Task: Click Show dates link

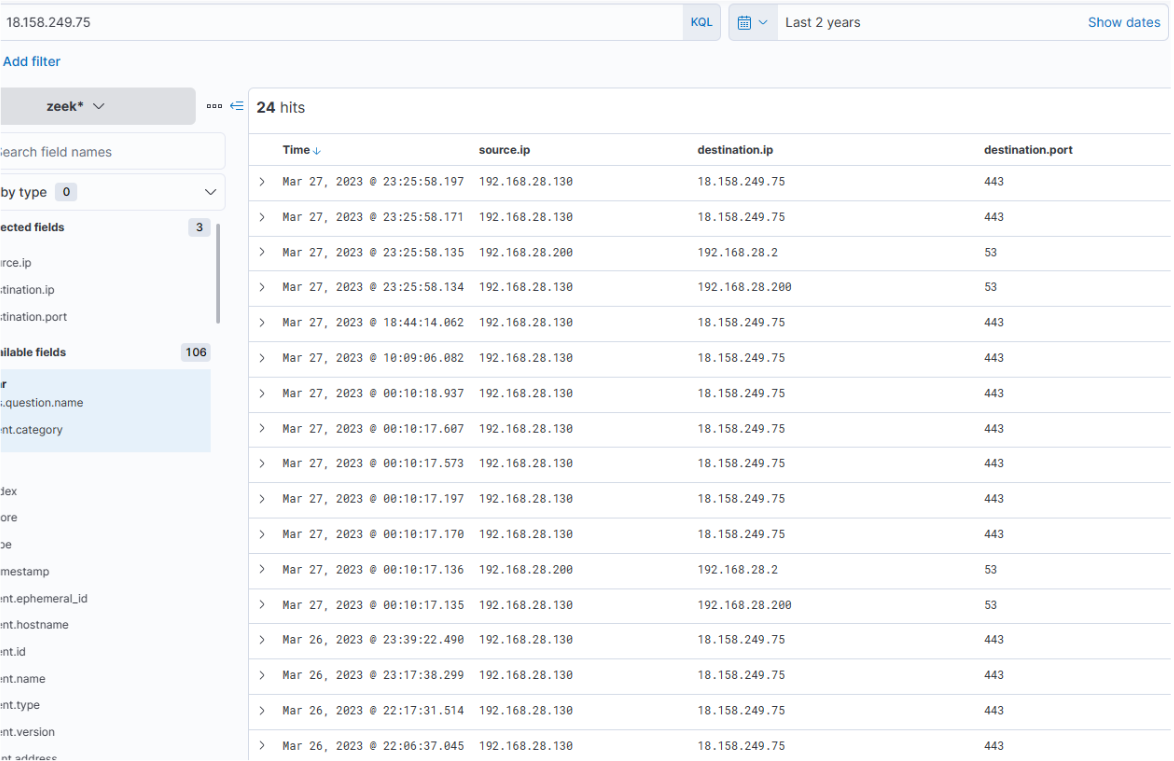Action: click(1123, 22)
